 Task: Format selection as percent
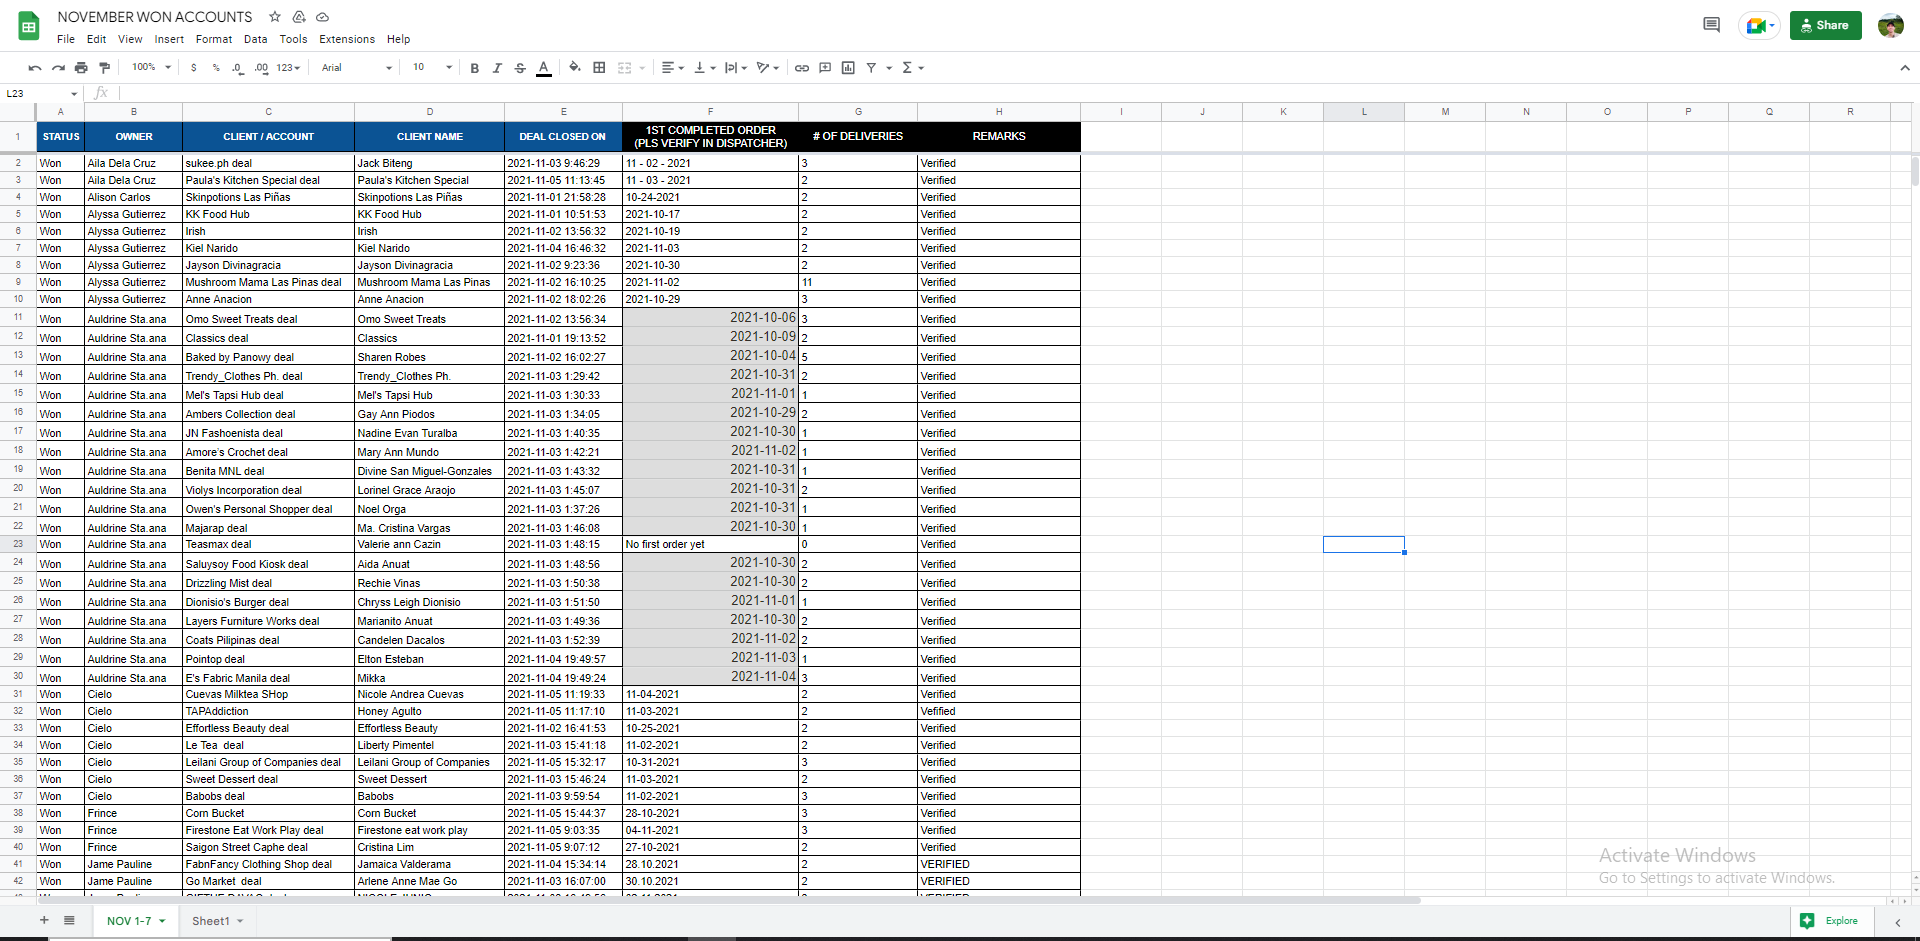pyautogui.click(x=216, y=68)
